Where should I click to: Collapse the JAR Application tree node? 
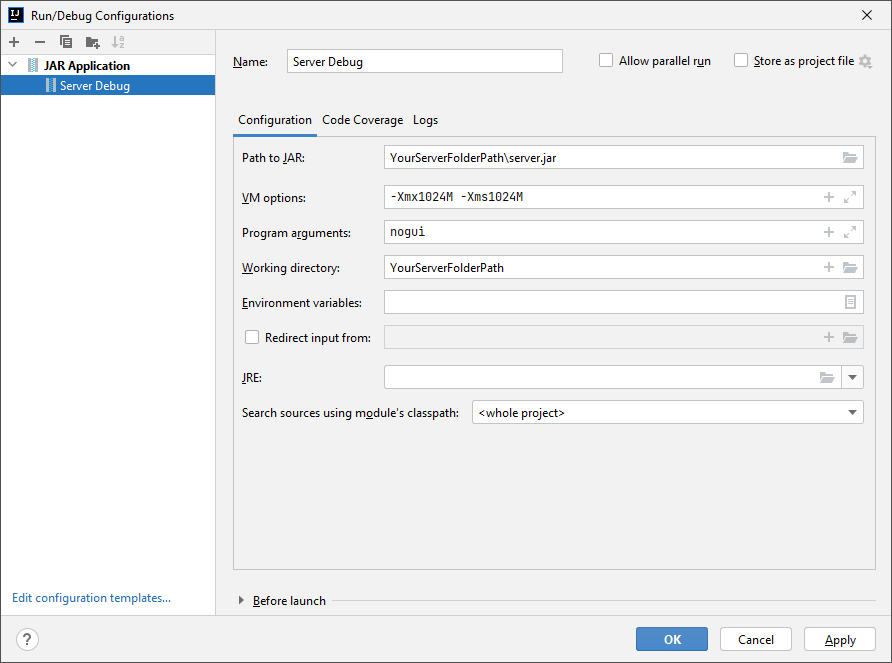[13, 65]
